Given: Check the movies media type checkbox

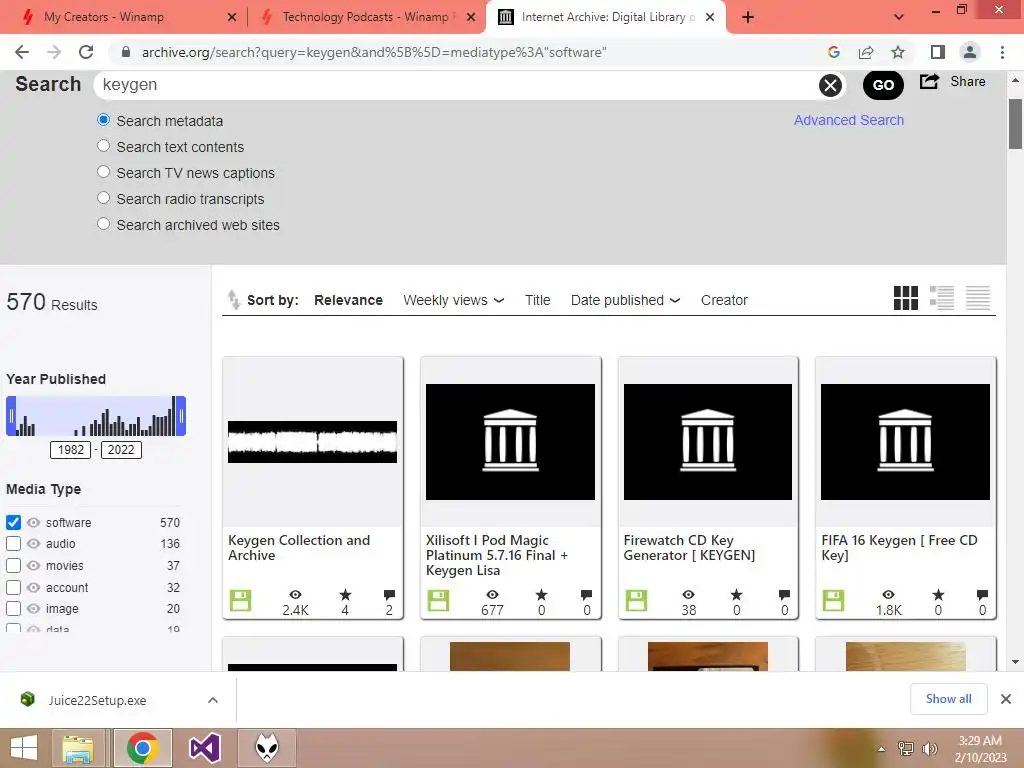Looking at the screenshot, I should coord(14,566).
